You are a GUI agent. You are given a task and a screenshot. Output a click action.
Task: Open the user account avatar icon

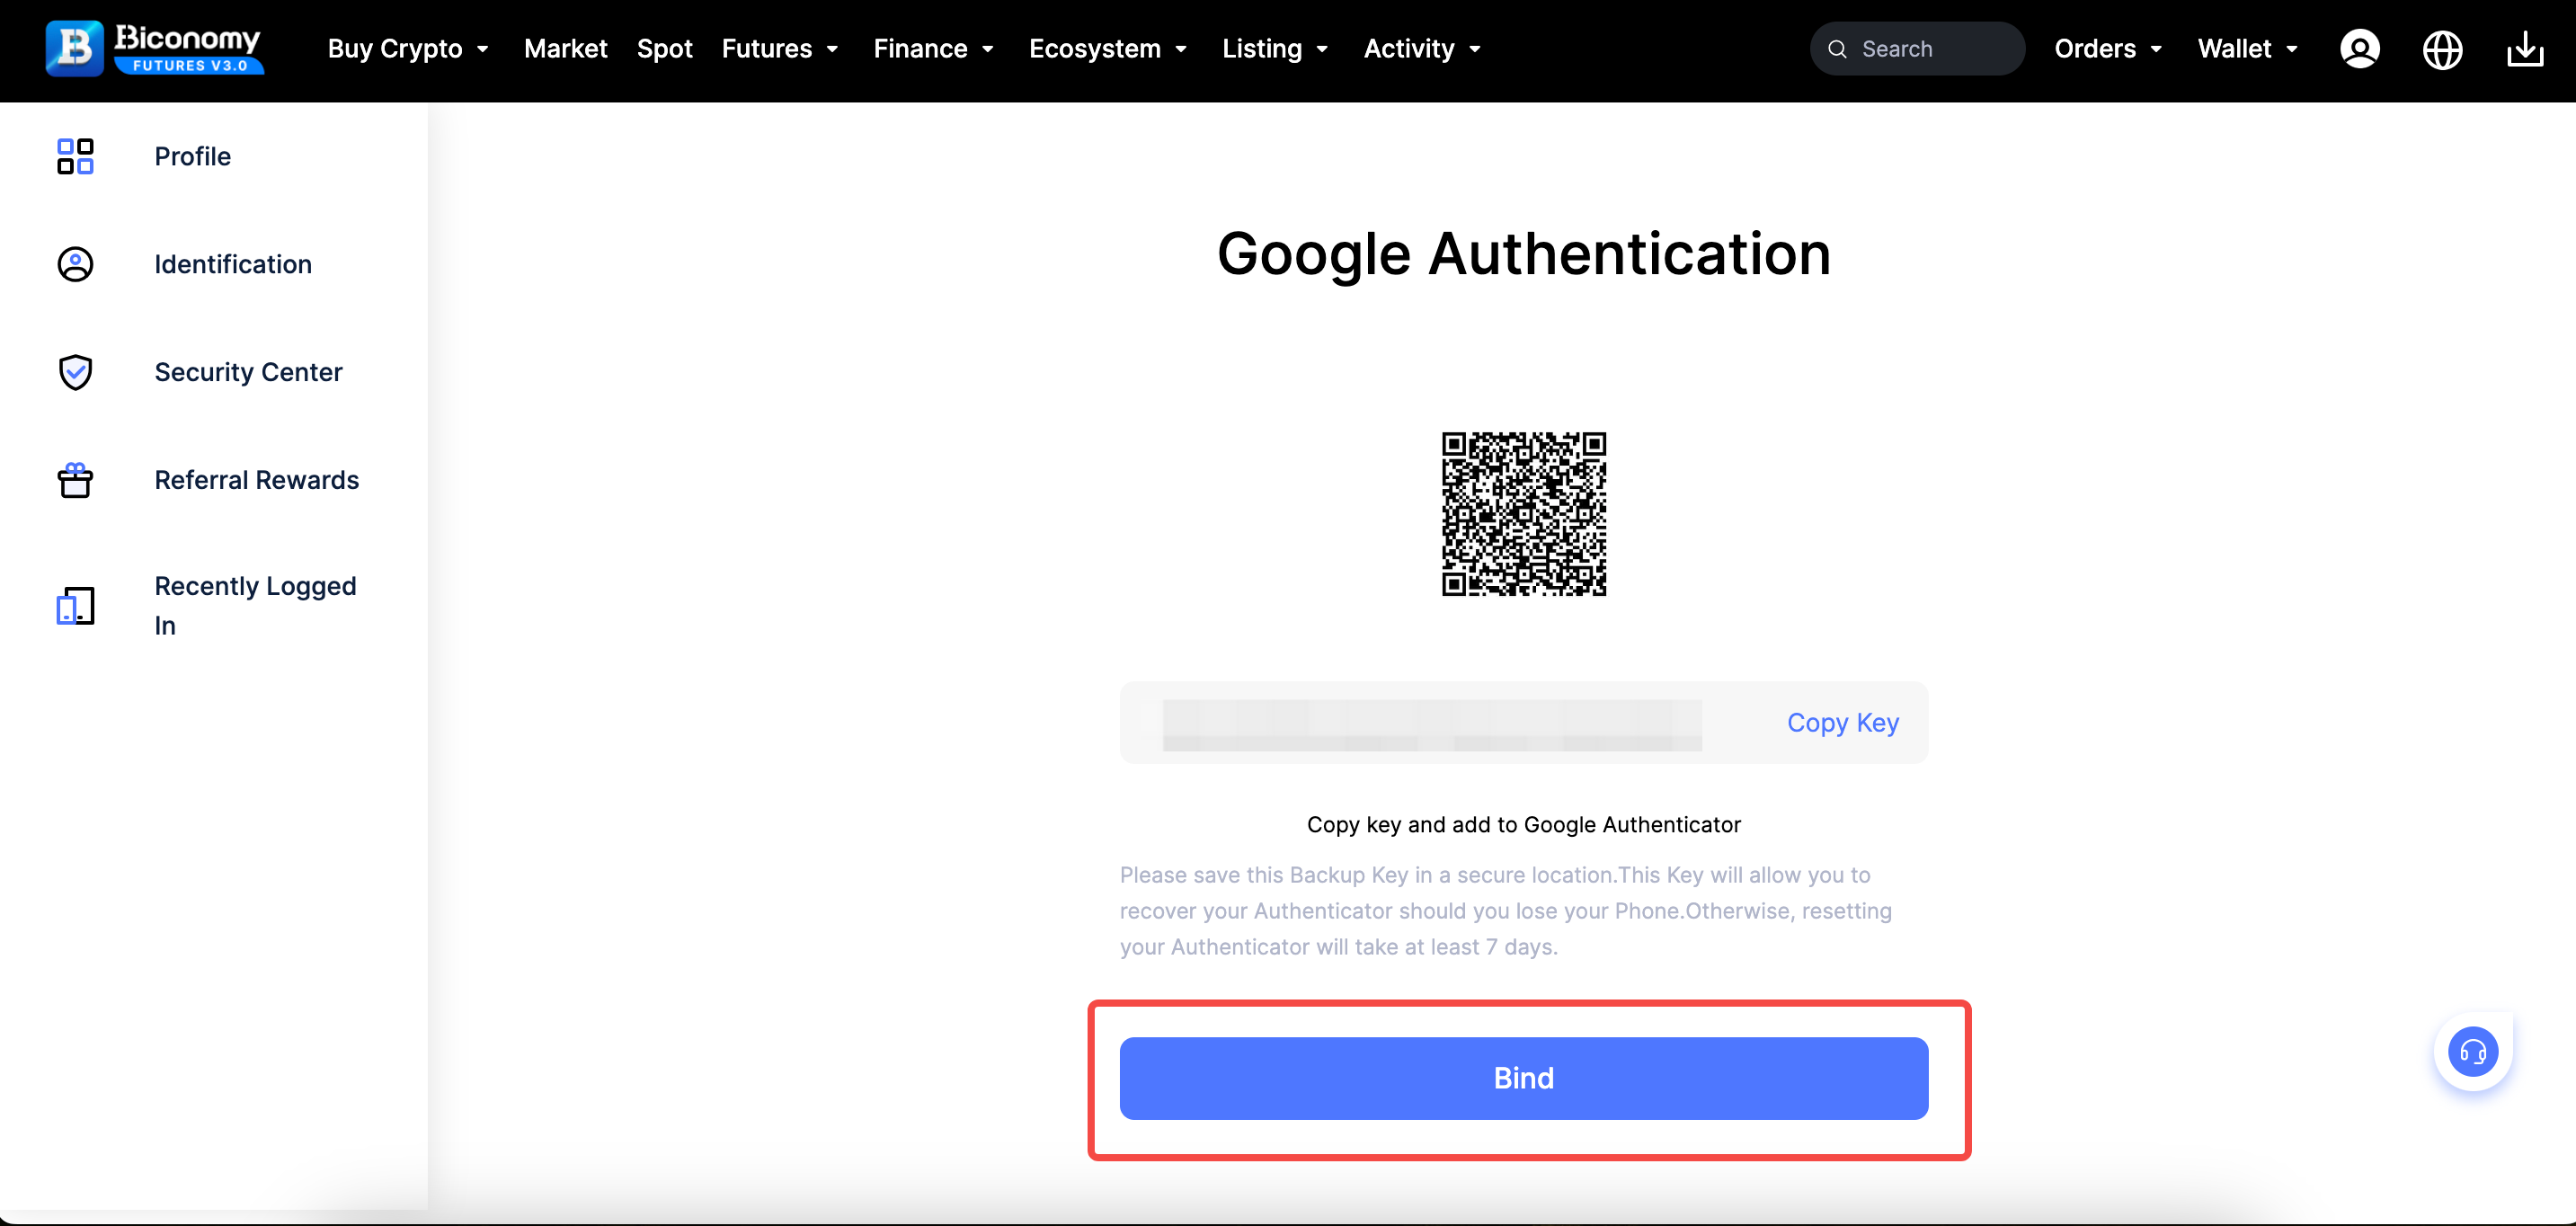tap(2359, 49)
